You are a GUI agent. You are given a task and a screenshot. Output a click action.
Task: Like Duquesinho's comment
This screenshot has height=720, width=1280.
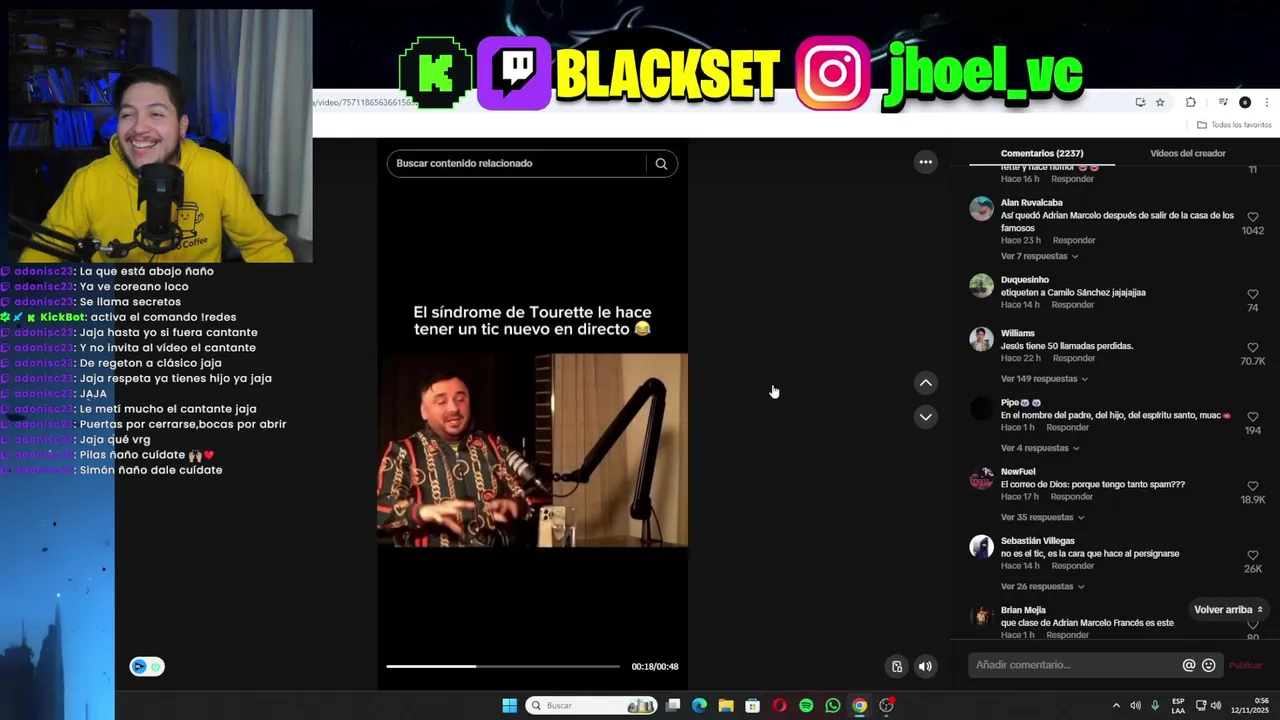pos(1253,294)
